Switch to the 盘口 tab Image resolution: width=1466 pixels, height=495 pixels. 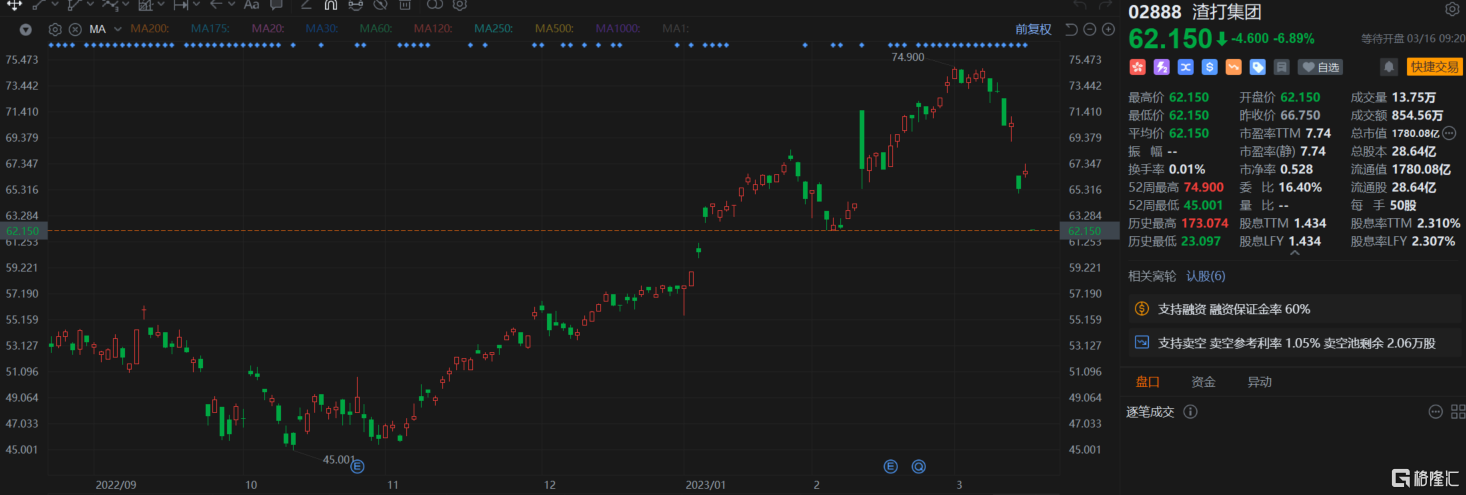[1147, 382]
